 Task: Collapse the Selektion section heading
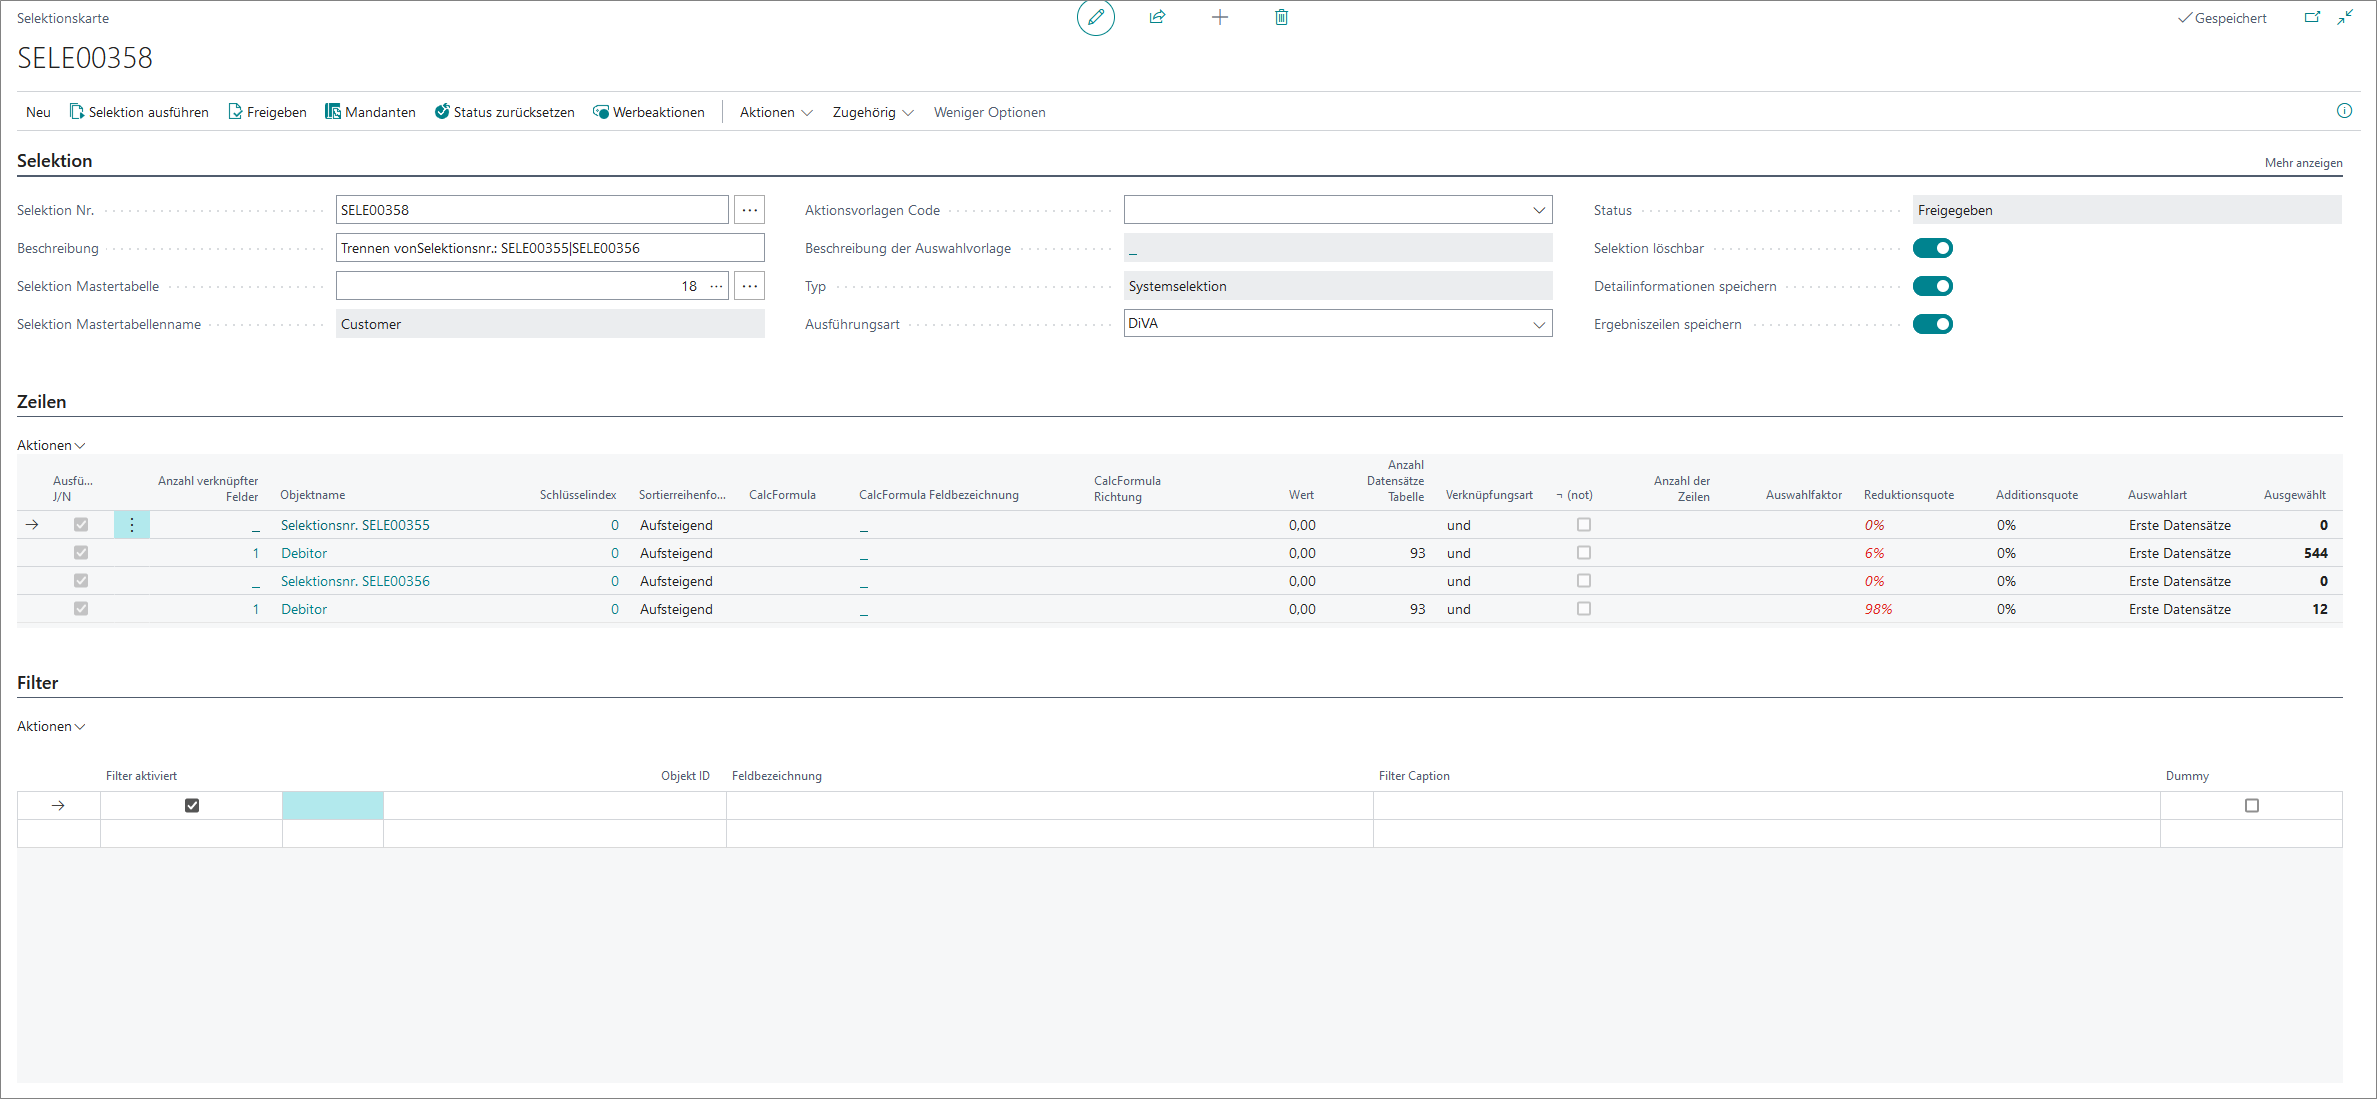pyautogui.click(x=54, y=160)
